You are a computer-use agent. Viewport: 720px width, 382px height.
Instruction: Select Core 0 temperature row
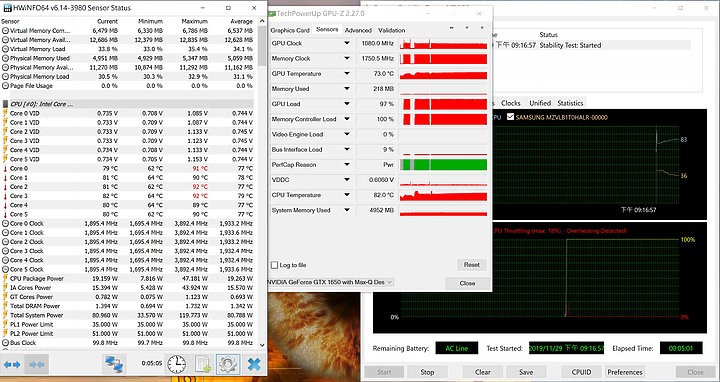coord(127,169)
